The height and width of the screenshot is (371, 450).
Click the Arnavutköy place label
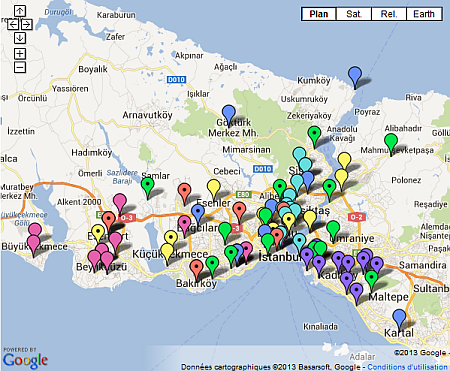147,115
